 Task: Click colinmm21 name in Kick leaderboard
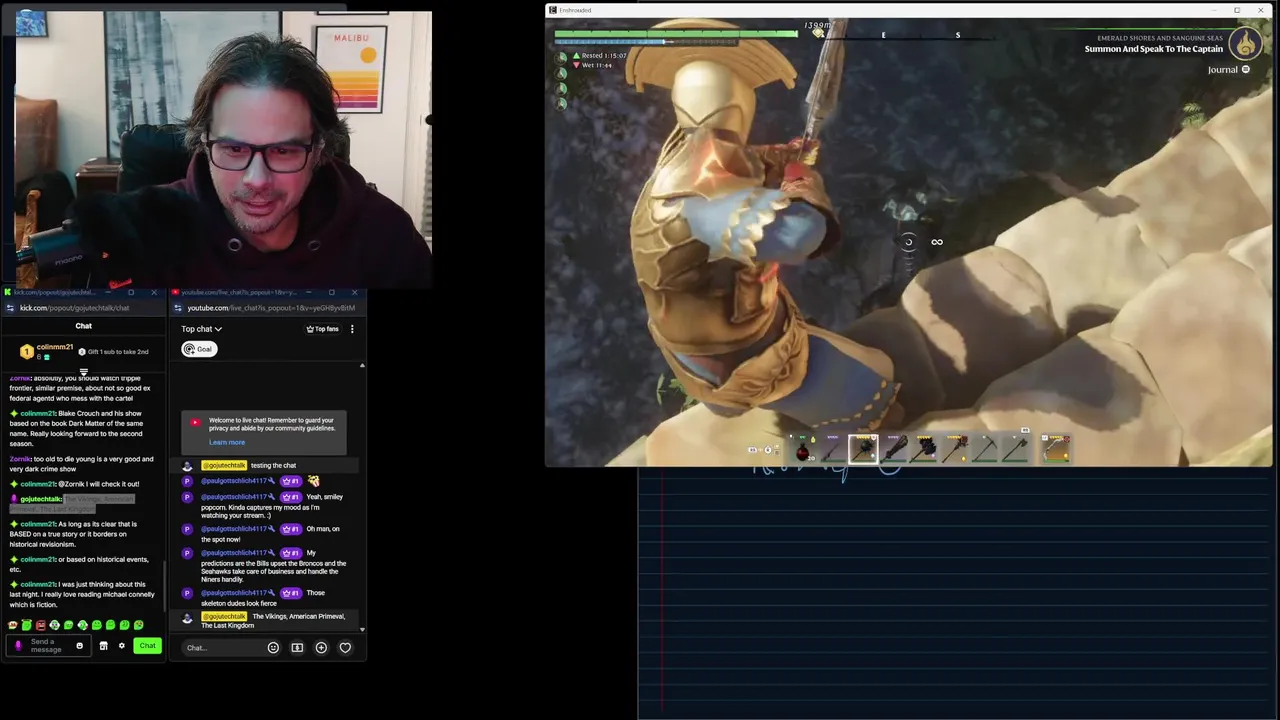click(x=55, y=347)
